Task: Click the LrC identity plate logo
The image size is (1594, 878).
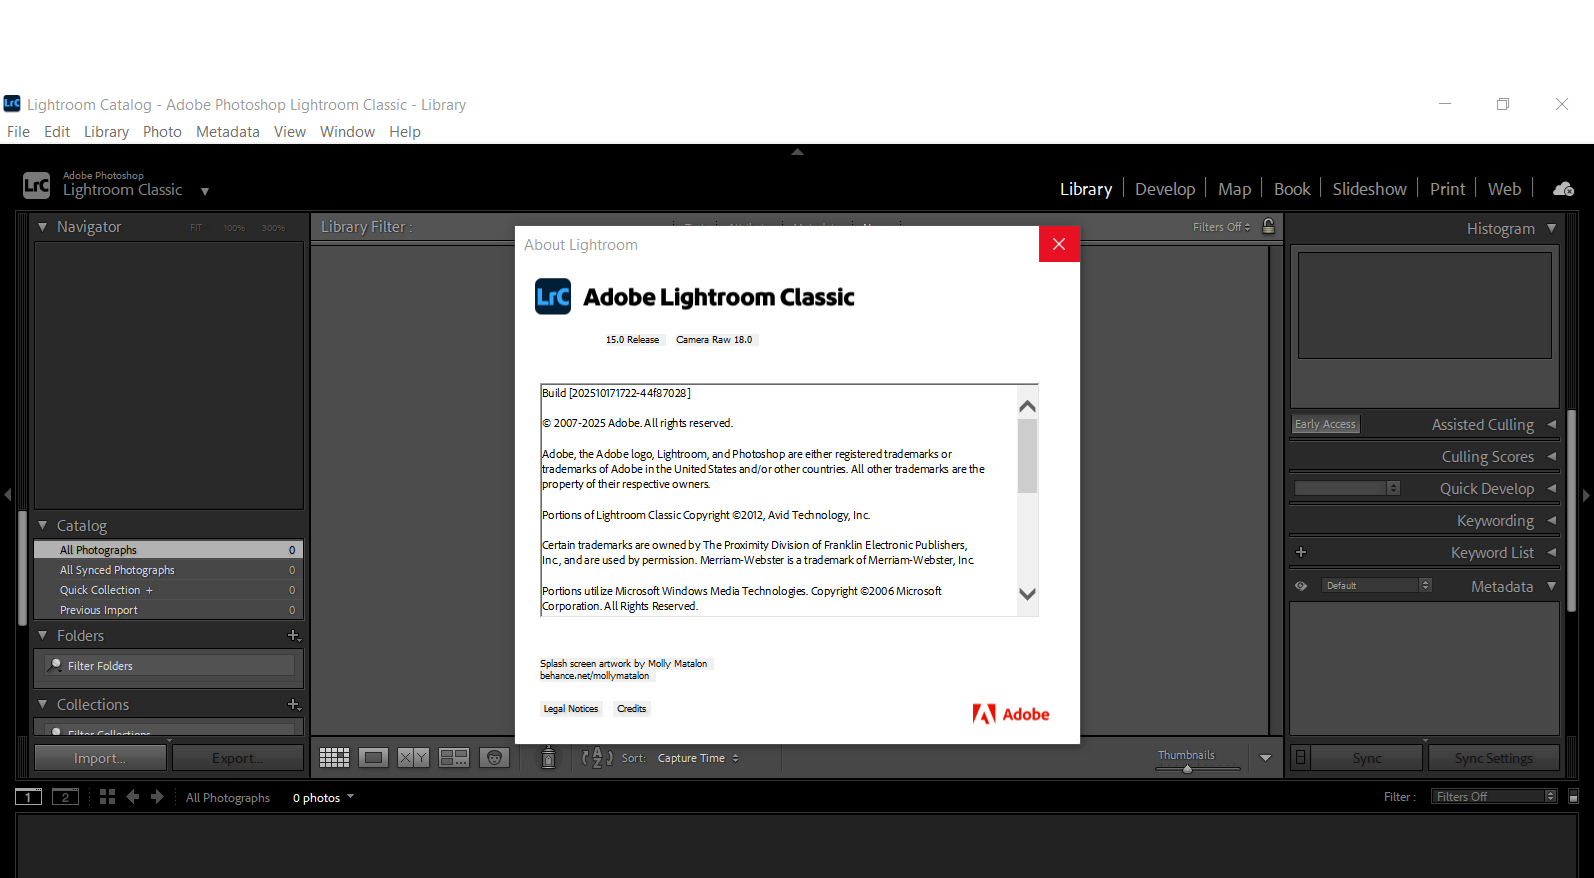Action: (36, 185)
